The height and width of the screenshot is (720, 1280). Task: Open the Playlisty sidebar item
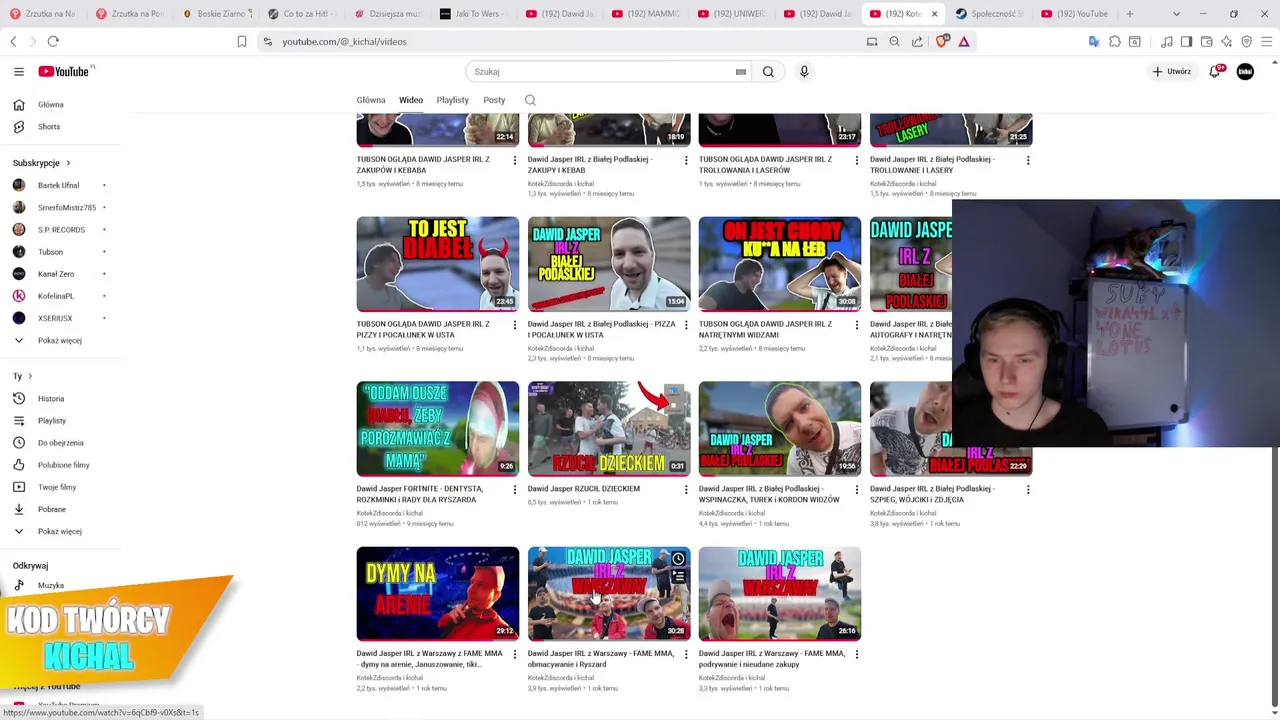[x=52, y=421]
